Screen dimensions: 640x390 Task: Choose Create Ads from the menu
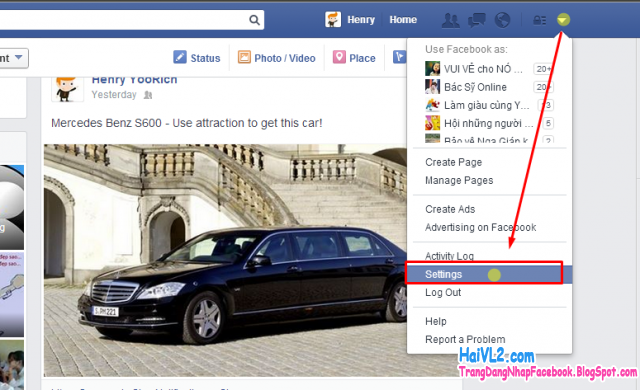(450, 209)
